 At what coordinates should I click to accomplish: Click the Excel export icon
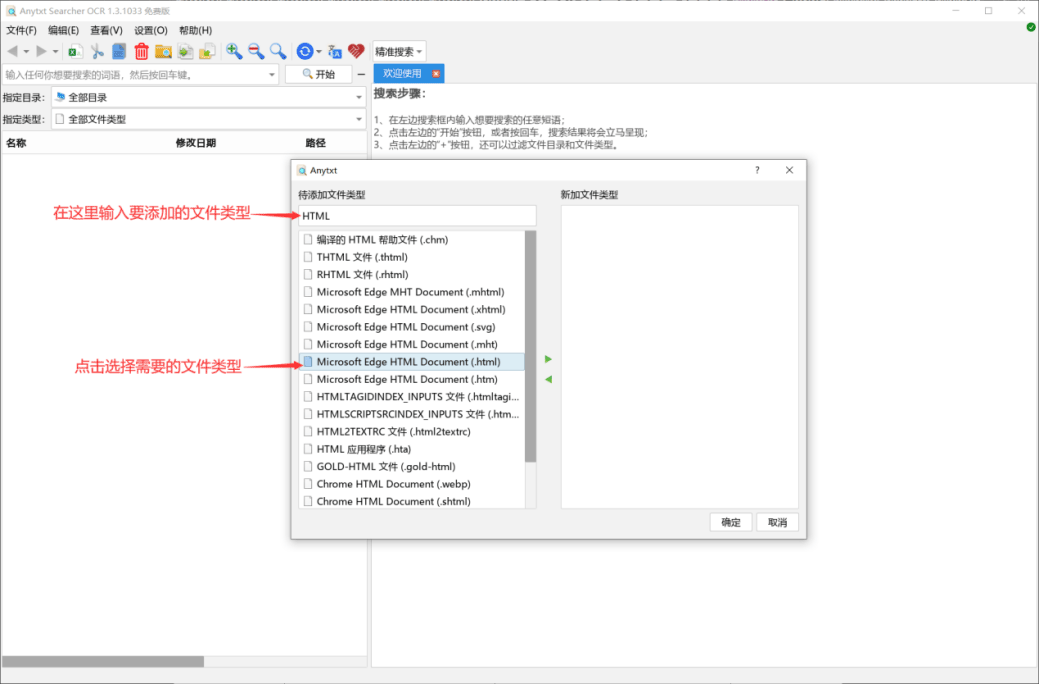point(76,51)
